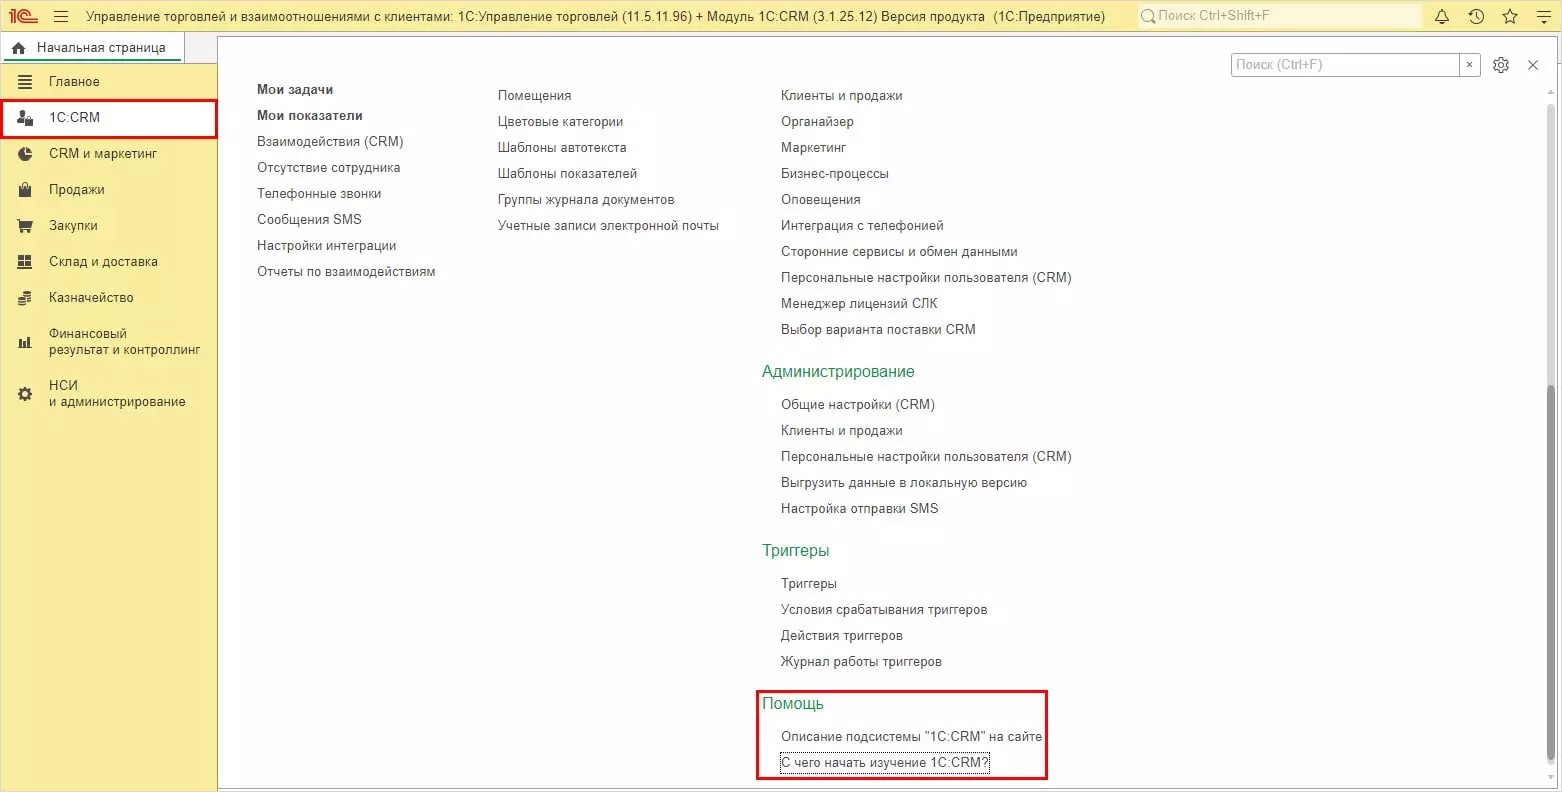Open Интеграция с телефонией
This screenshot has width=1562, height=792.
[x=862, y=226]
